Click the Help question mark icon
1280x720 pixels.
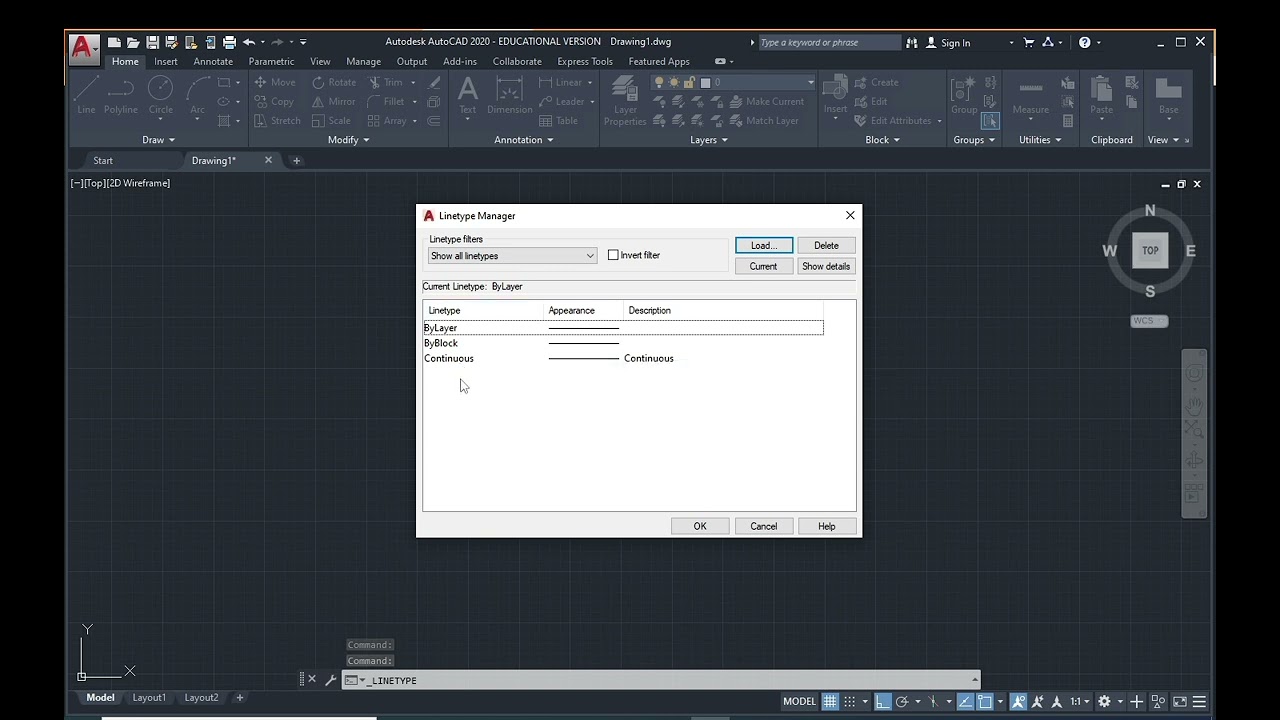click(x=1084, y=42)
